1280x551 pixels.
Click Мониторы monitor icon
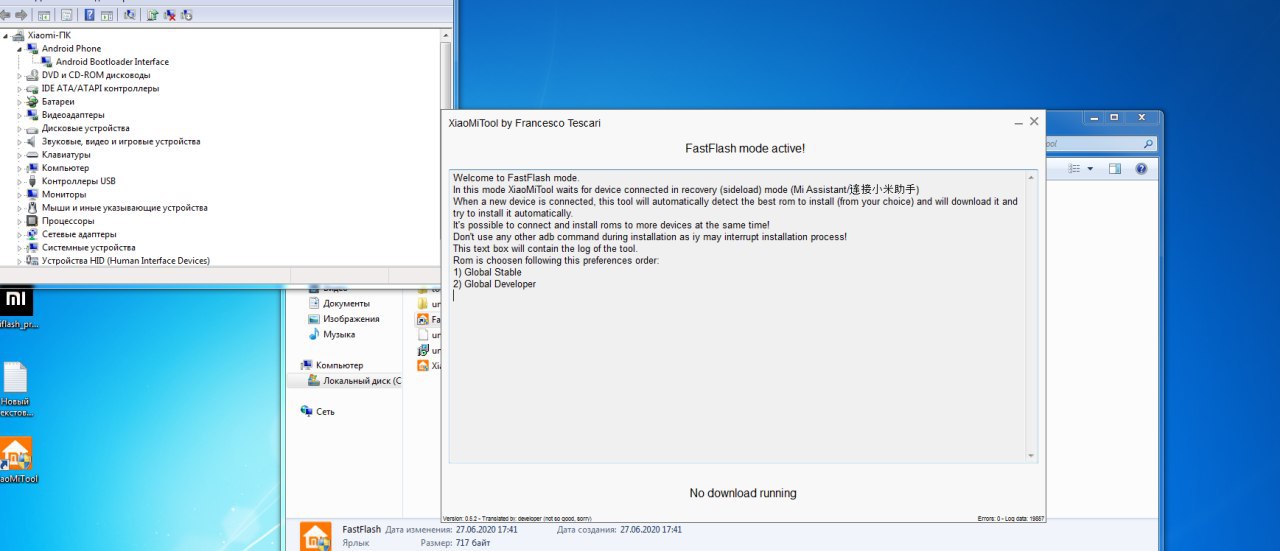(x=32, y=194)
